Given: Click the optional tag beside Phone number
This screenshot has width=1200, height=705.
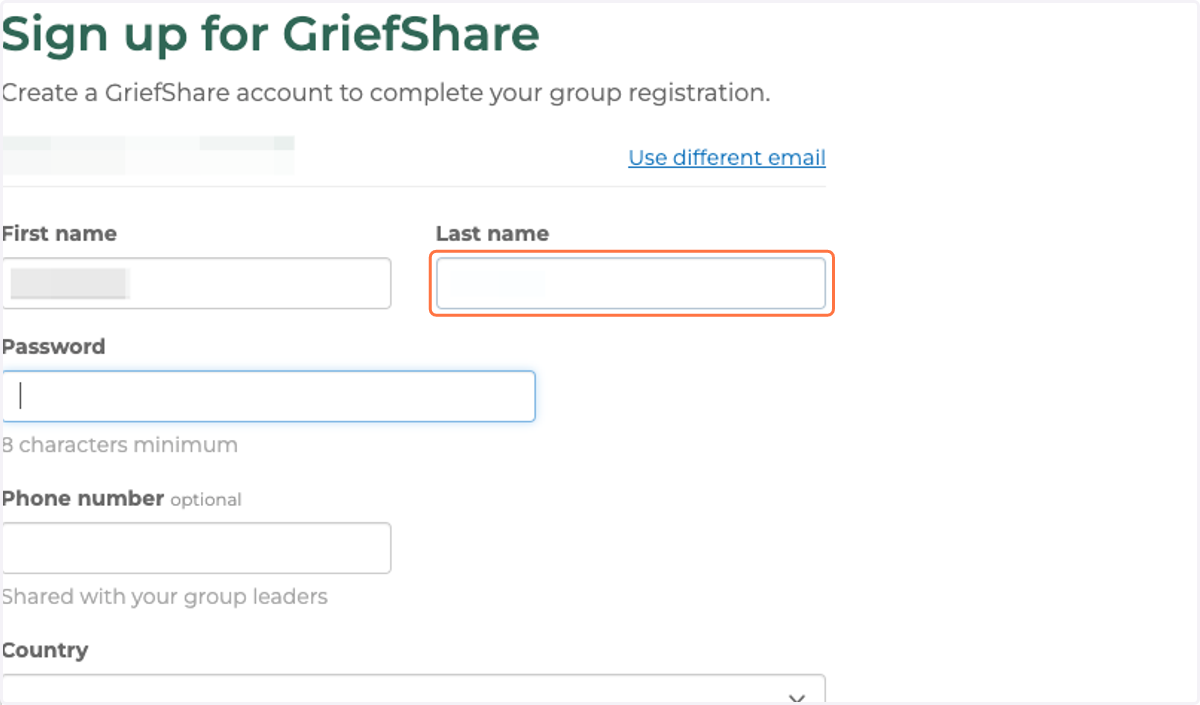Looking at the screenshot, I should (x=206, y=499).
